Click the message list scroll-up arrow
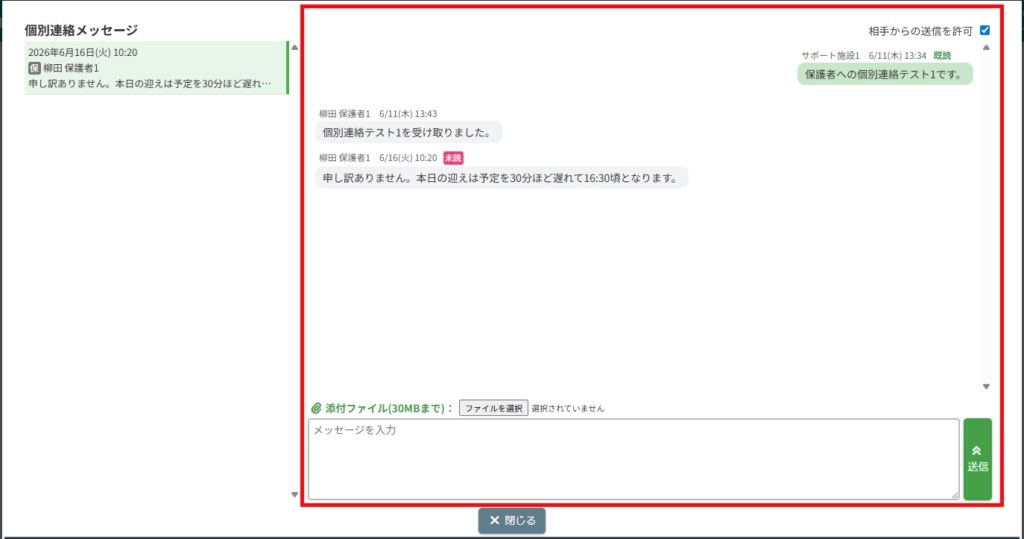This screenshot has height=539, width=1024. click(295, 48)
